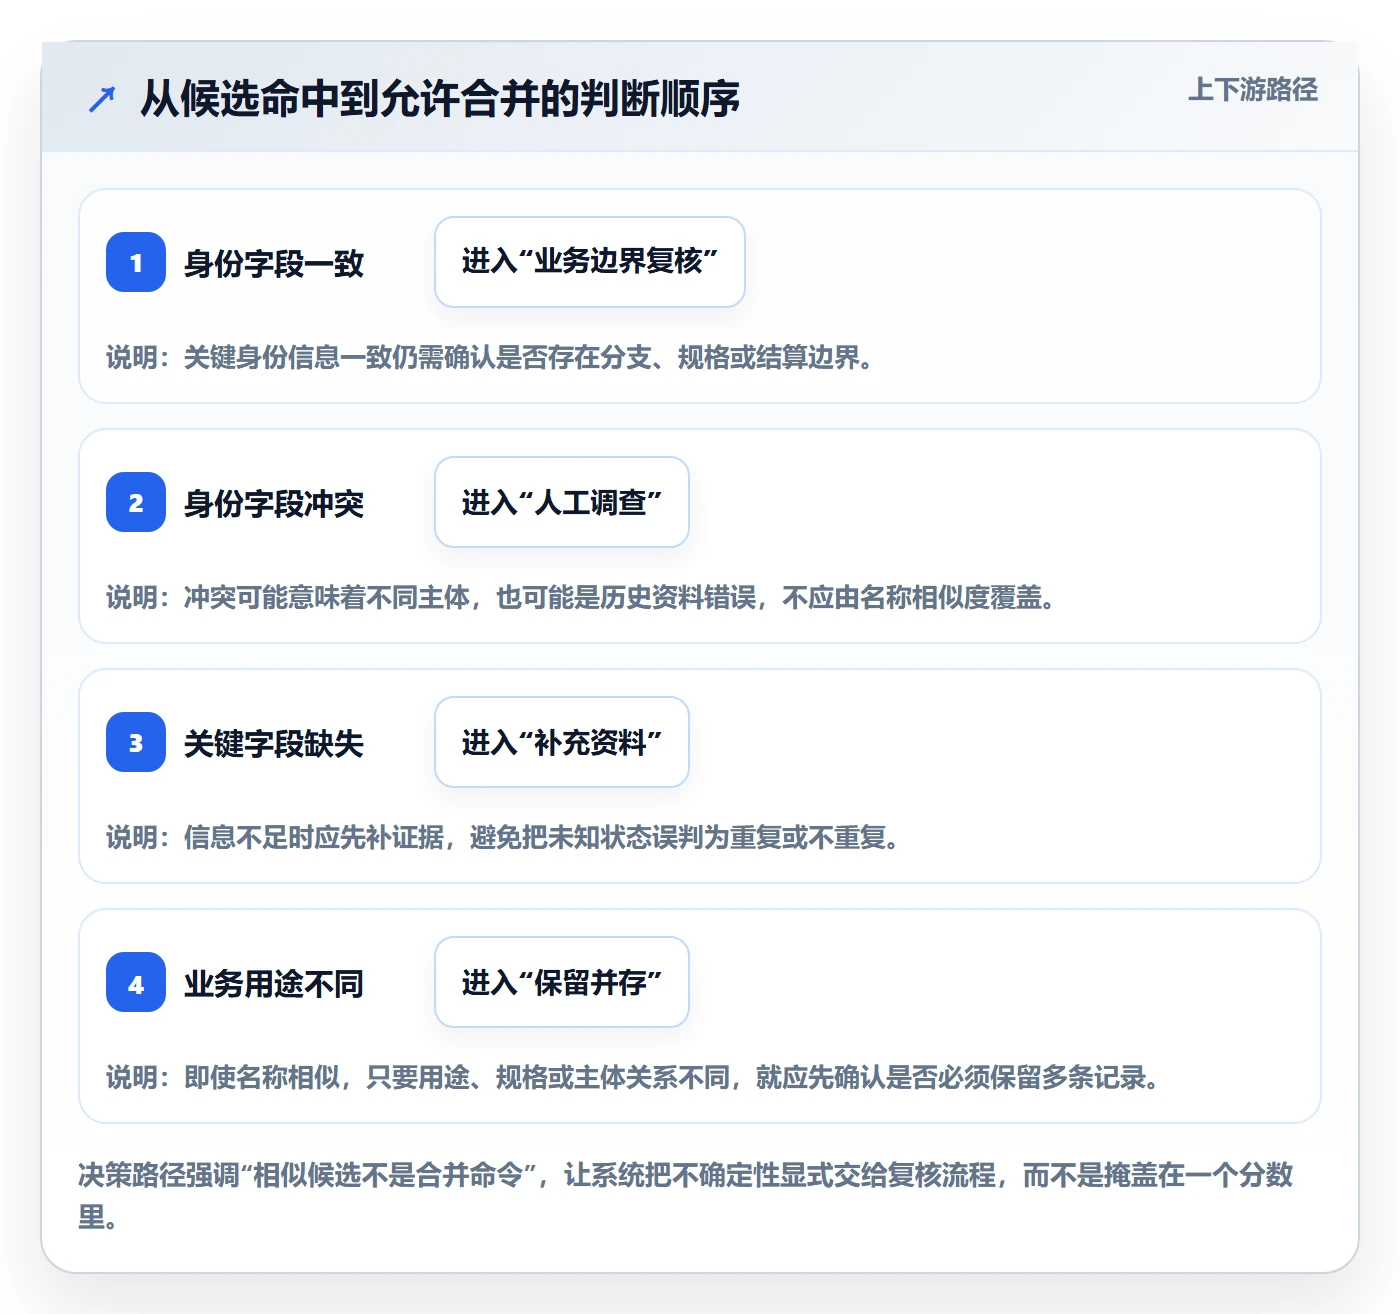Click the step number 2 badge
This screenshot has height=1314, width=1400.
(x=136, y=502)
